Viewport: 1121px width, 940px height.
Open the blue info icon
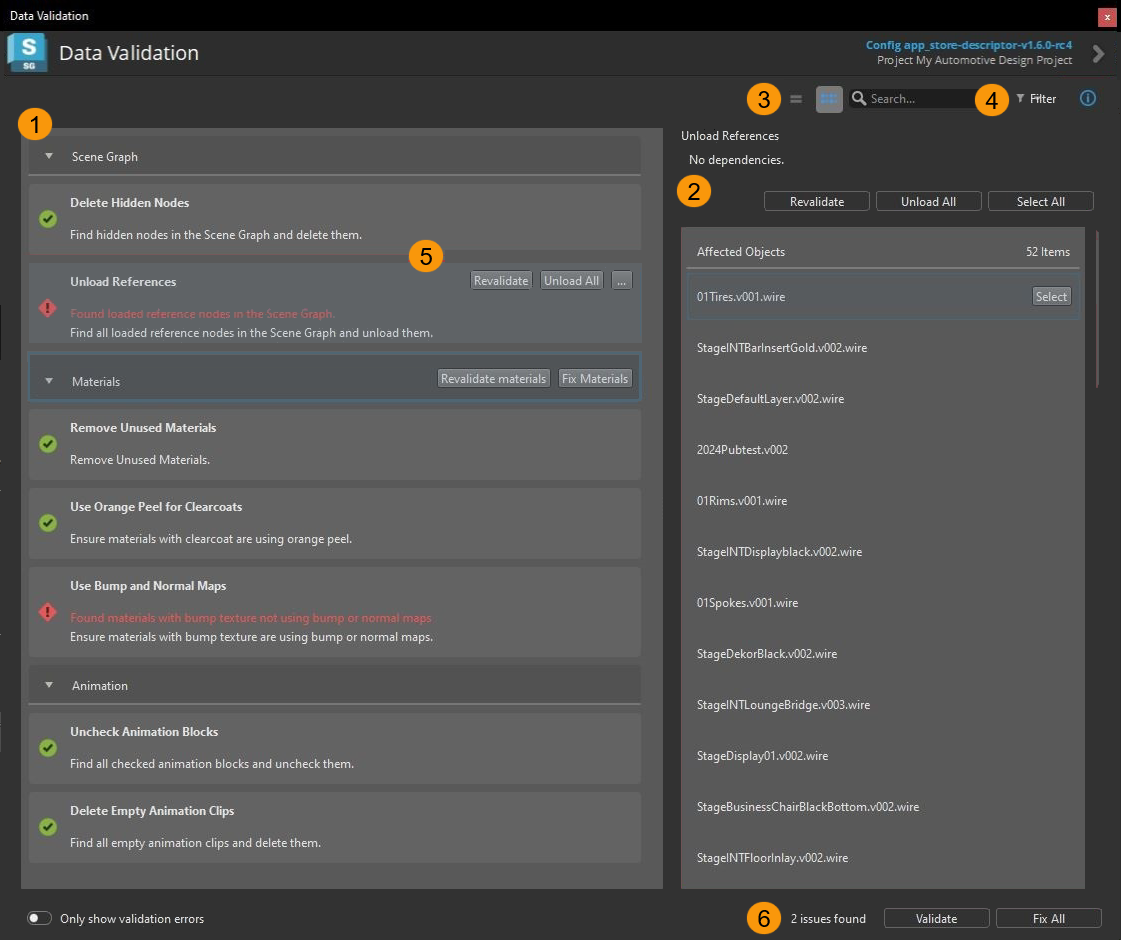[x=1087, y=99]
